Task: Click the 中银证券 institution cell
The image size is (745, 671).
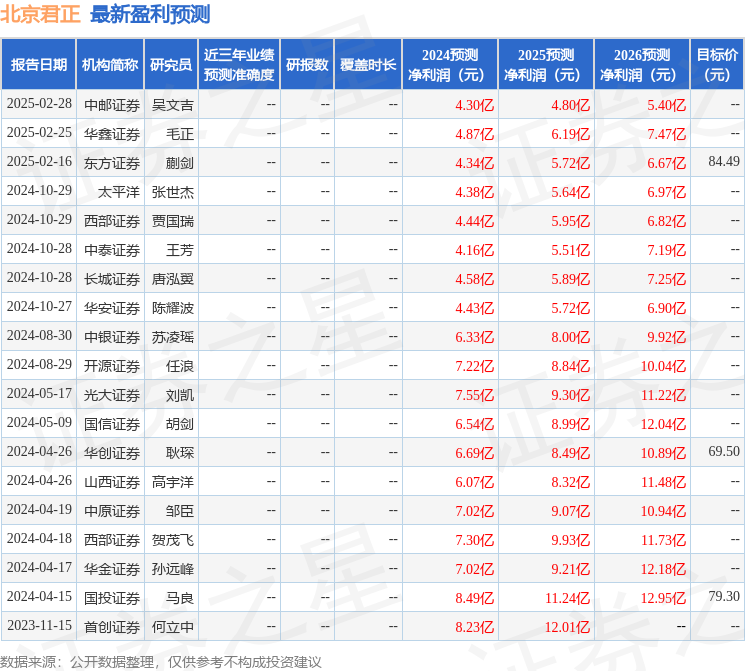Action: [x=112, y=337]
